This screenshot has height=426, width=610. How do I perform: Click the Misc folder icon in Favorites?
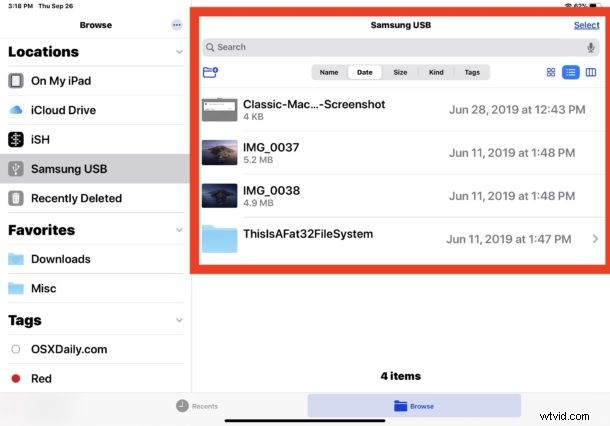tap(16, 288)
